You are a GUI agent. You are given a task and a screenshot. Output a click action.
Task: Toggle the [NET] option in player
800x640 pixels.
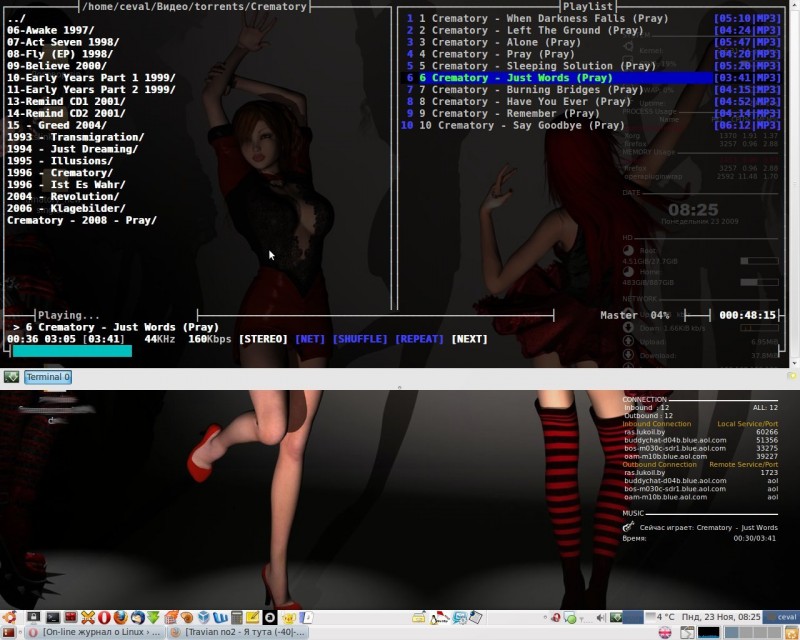(x=310, y=339)
